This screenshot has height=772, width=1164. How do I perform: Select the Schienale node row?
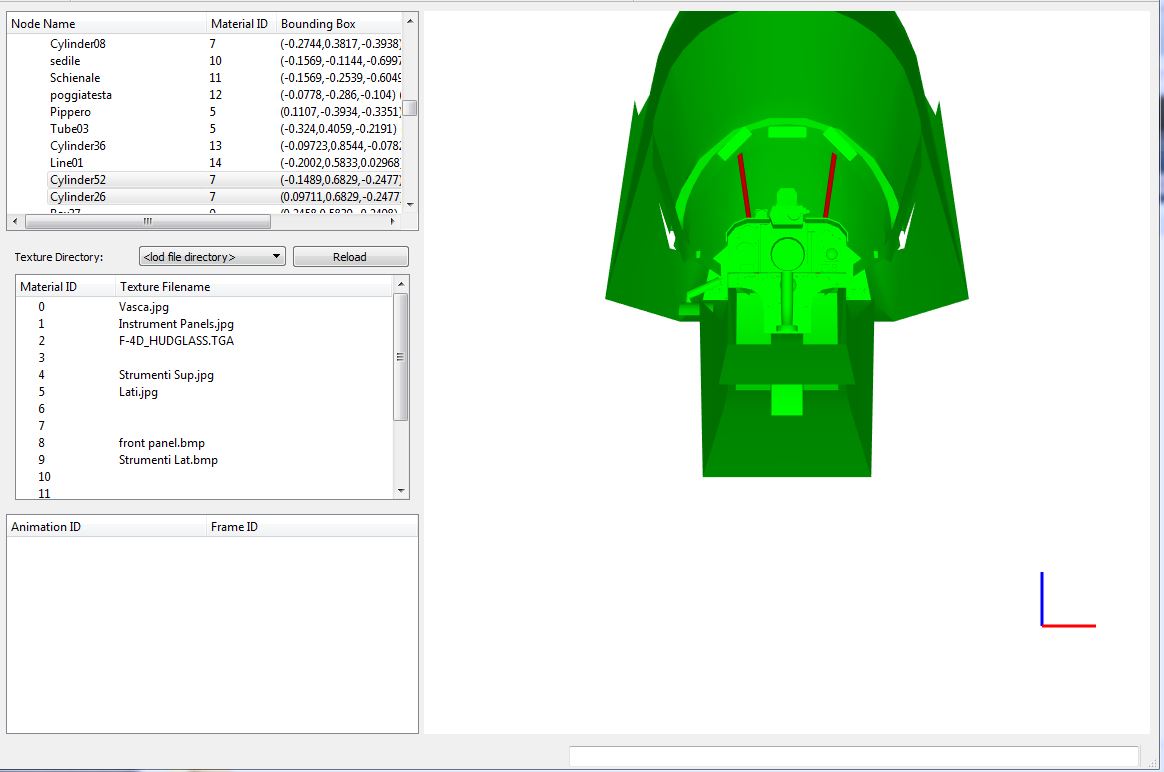click(205, 78)
